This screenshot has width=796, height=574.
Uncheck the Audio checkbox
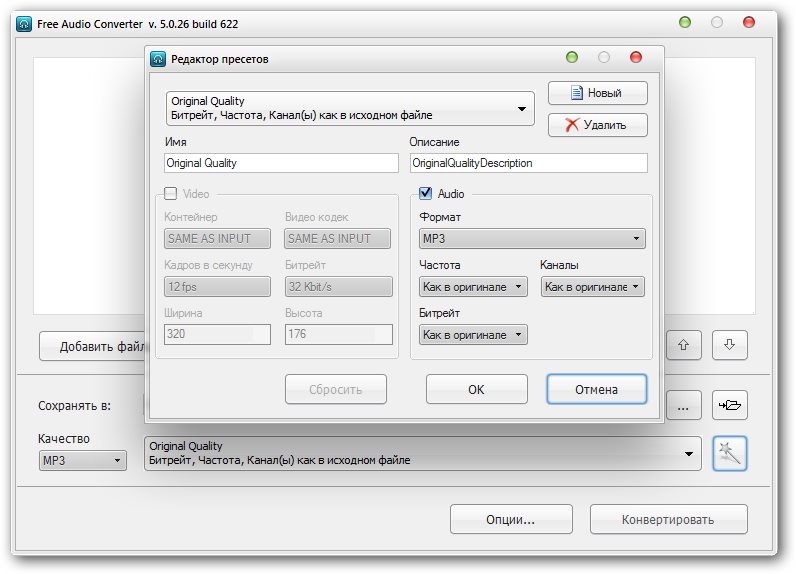tap(425, 194)
